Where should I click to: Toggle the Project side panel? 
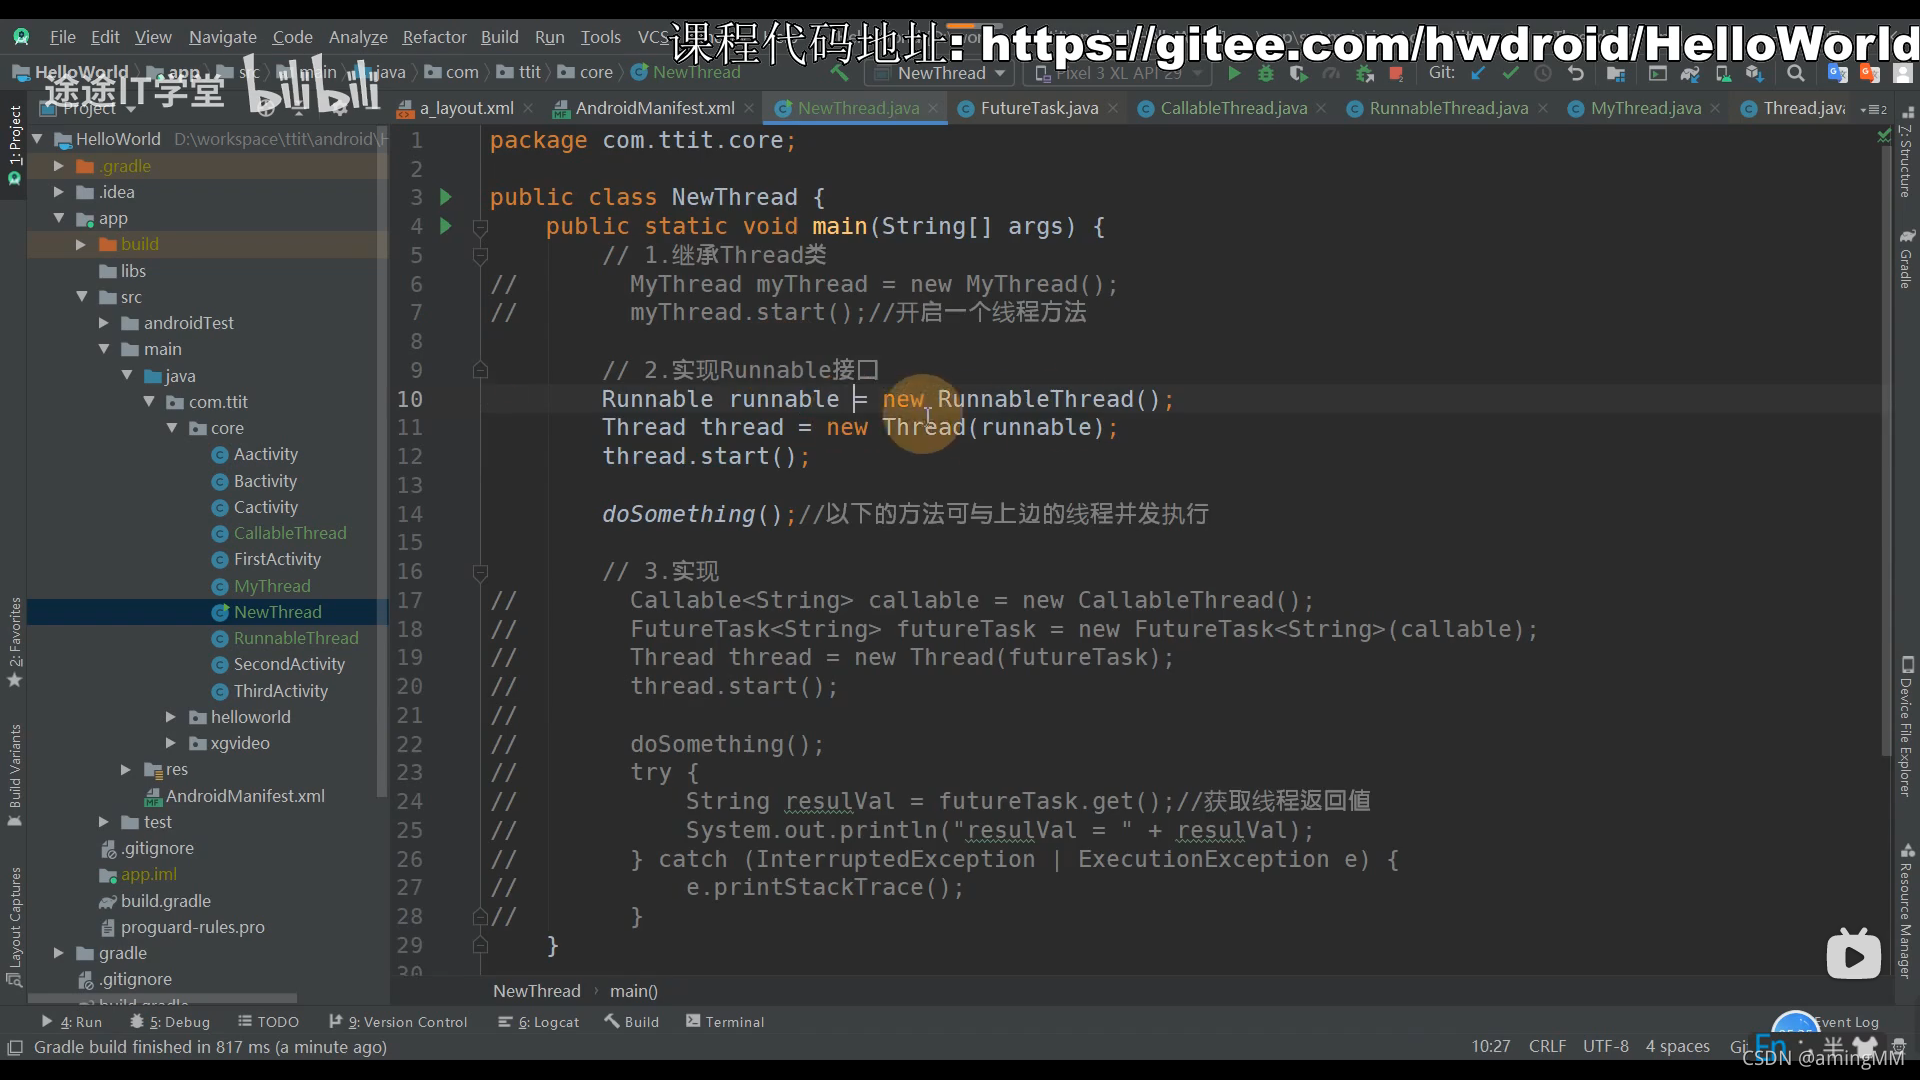(x=14, y=146)
